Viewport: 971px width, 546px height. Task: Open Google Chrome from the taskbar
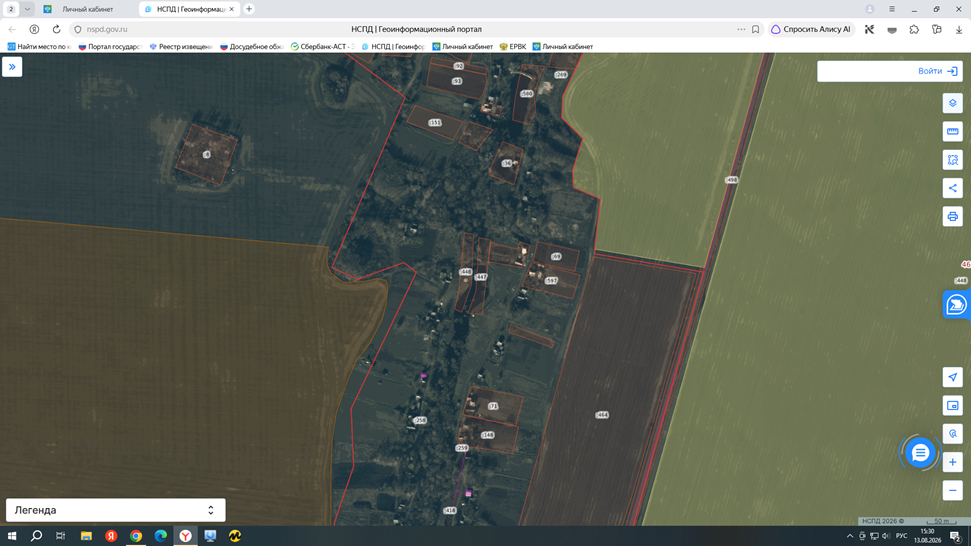pyautogui.click(x=136, y=536)
